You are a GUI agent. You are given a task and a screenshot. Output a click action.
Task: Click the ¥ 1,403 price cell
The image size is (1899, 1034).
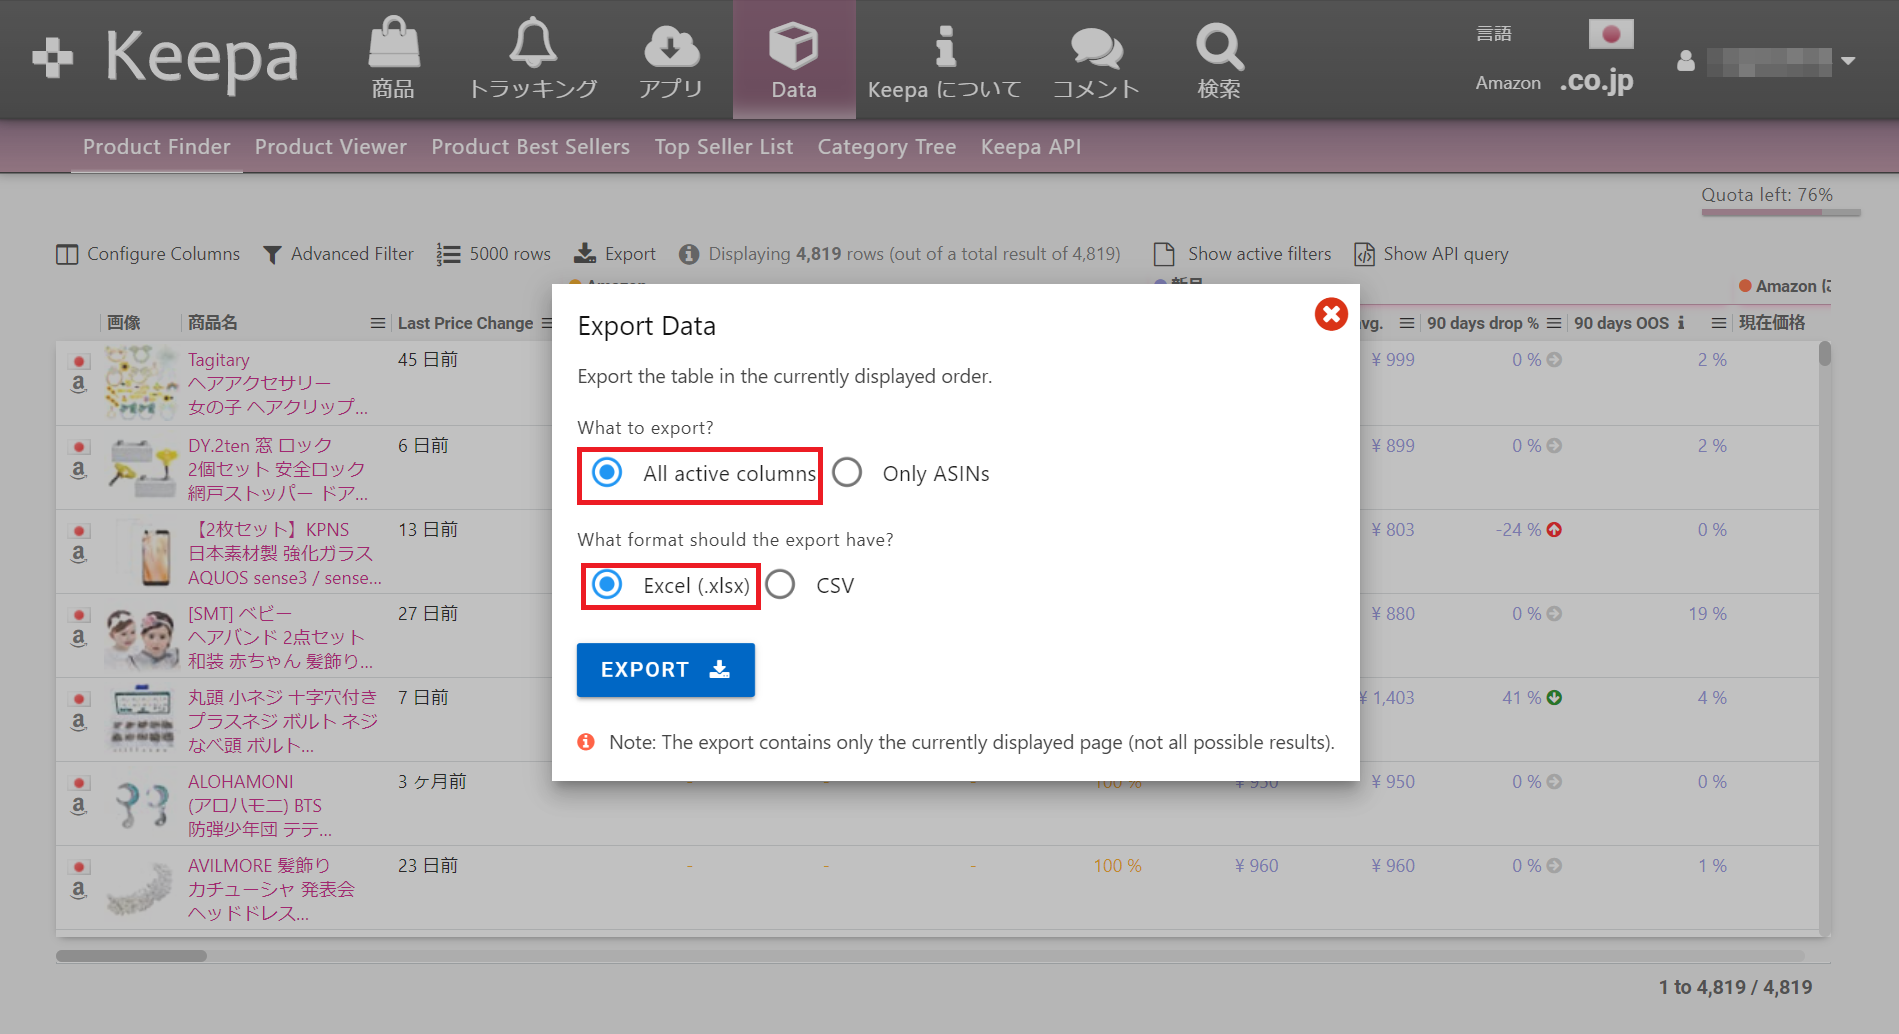point(1387,698)
